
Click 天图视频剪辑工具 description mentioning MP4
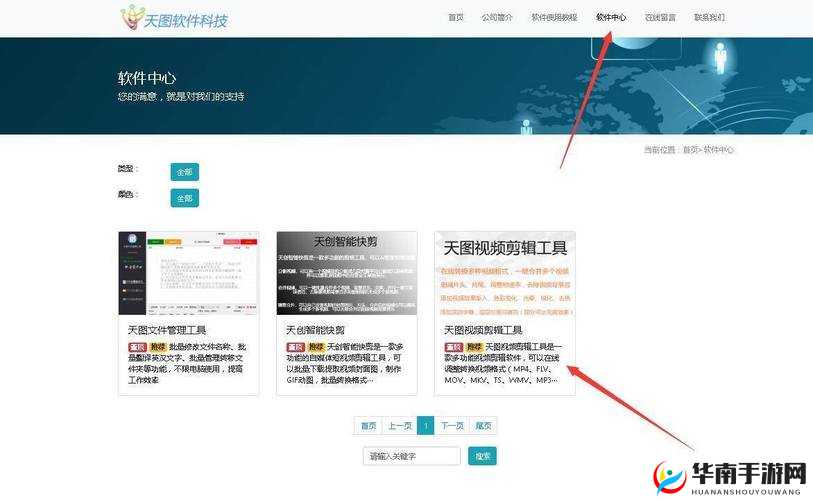[503, 364]
